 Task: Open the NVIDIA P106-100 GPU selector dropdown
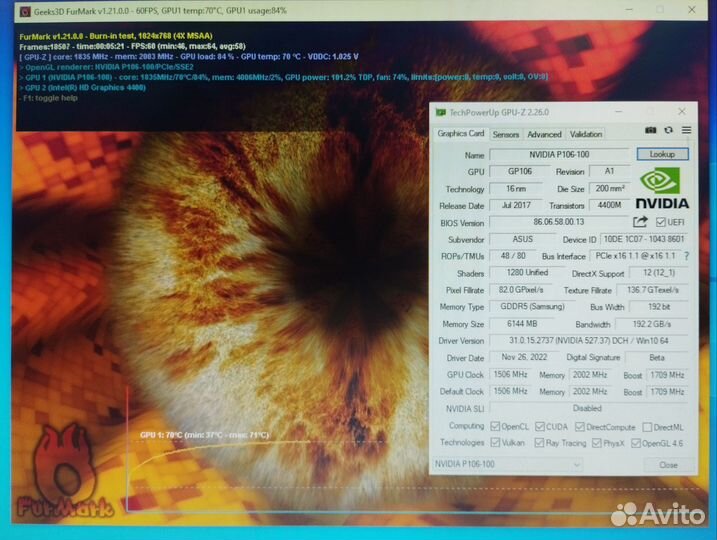508,465
